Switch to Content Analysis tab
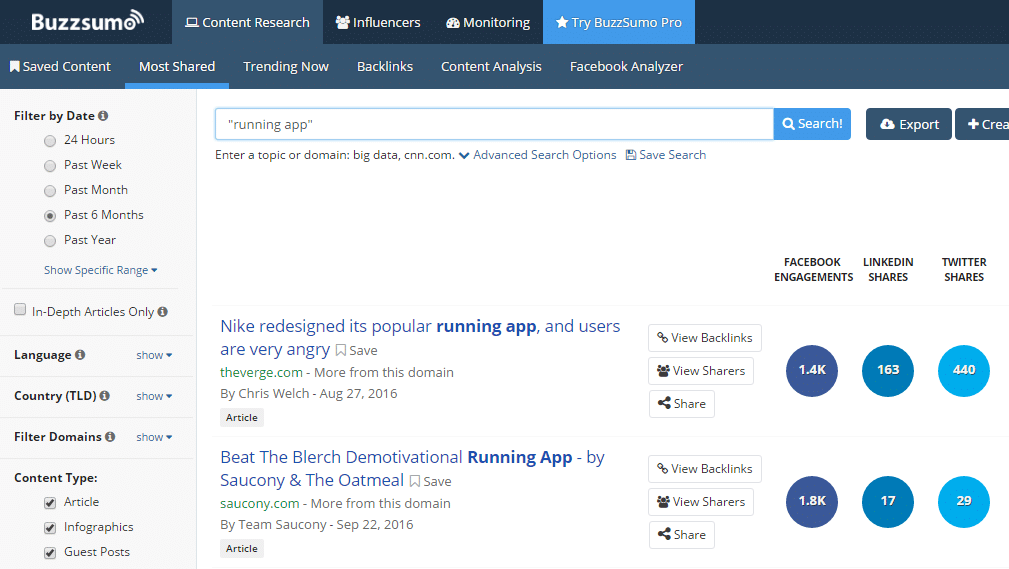The width and height of the screenshot is (1009, 569). [491, 66]
